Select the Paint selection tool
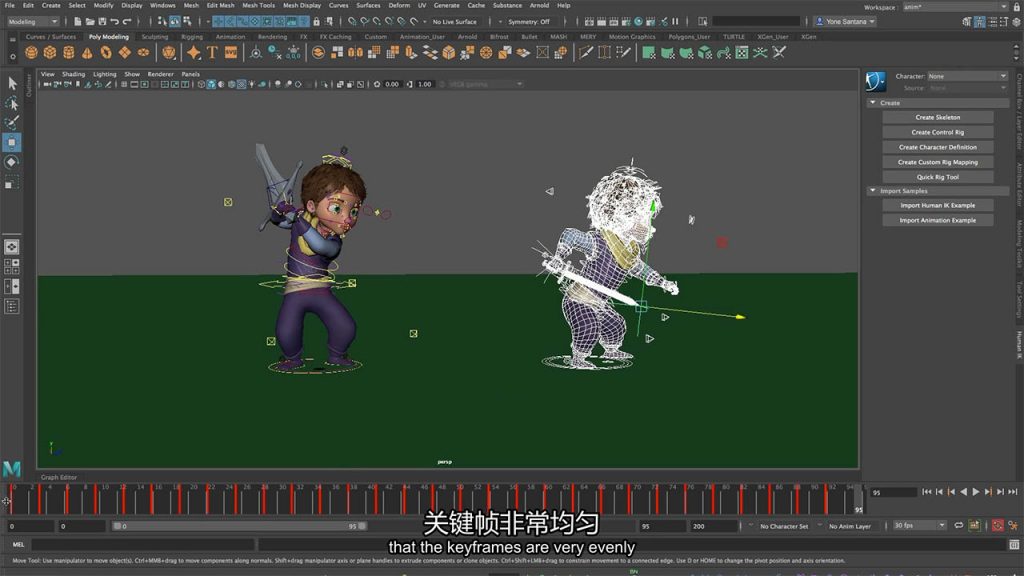Screen dimensions: 1024x576 12,123
